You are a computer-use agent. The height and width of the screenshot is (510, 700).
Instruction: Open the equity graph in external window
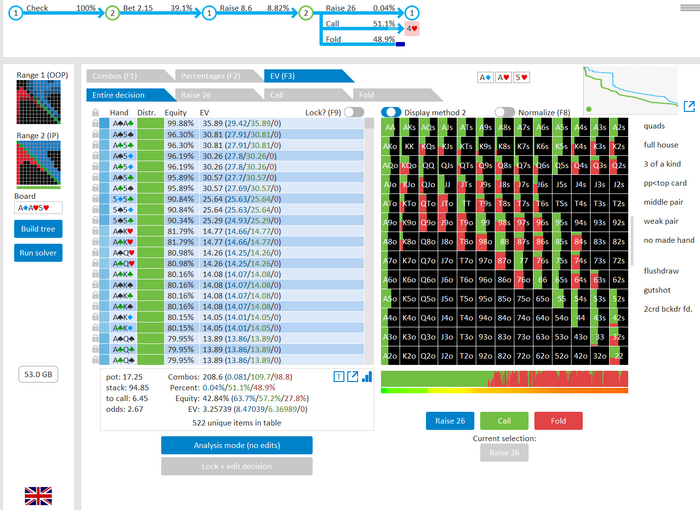tap(689, 106)
